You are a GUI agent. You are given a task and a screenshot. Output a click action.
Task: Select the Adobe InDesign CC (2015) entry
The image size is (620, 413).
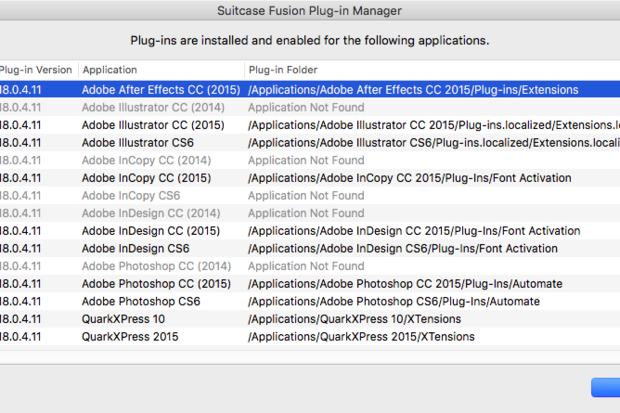pos(151,231)
